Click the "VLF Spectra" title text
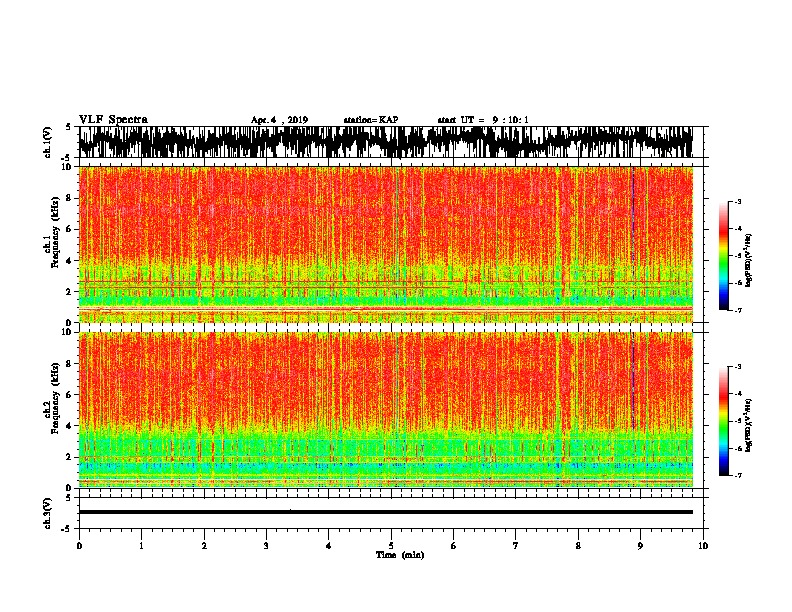 coord(113,120)
